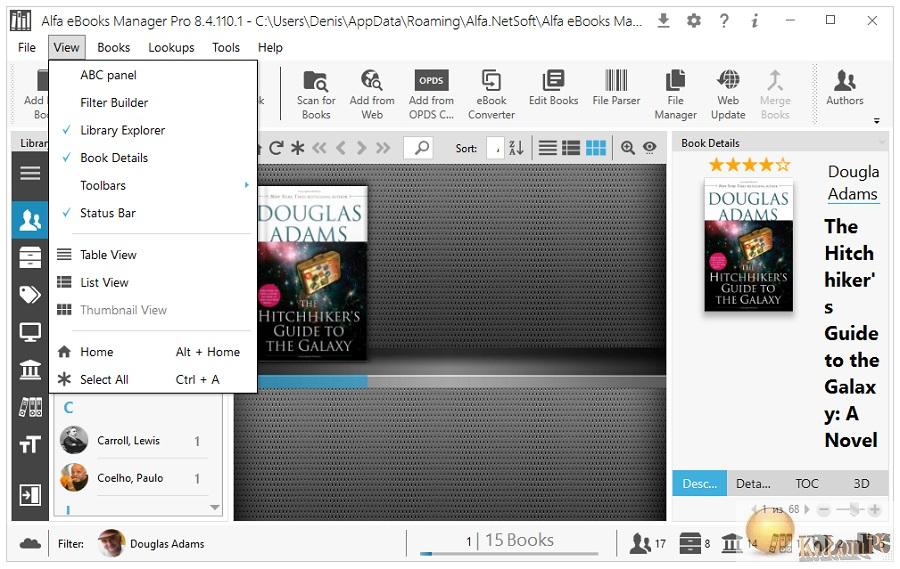Open the Books menu

click(114, 48)
